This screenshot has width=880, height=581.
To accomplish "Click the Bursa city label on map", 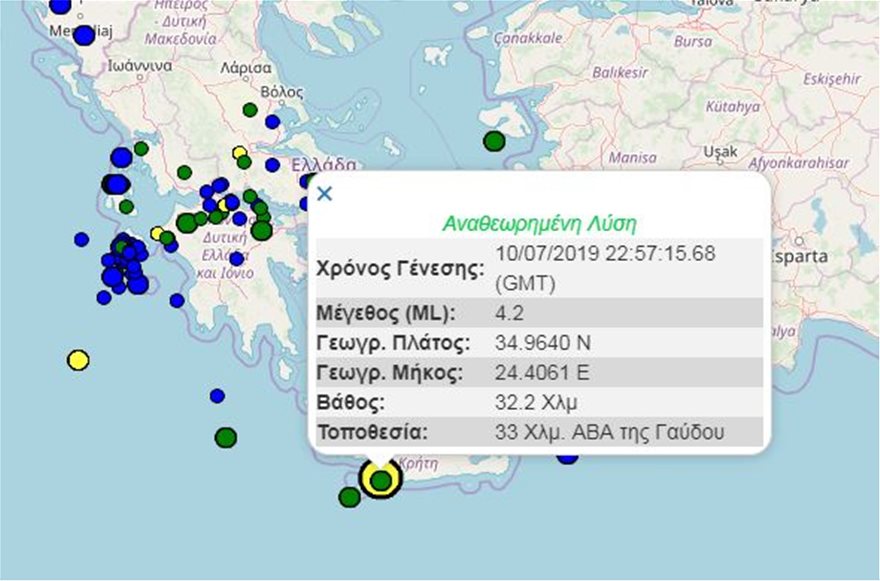I will pyautogui.click(x=693, y=43).
